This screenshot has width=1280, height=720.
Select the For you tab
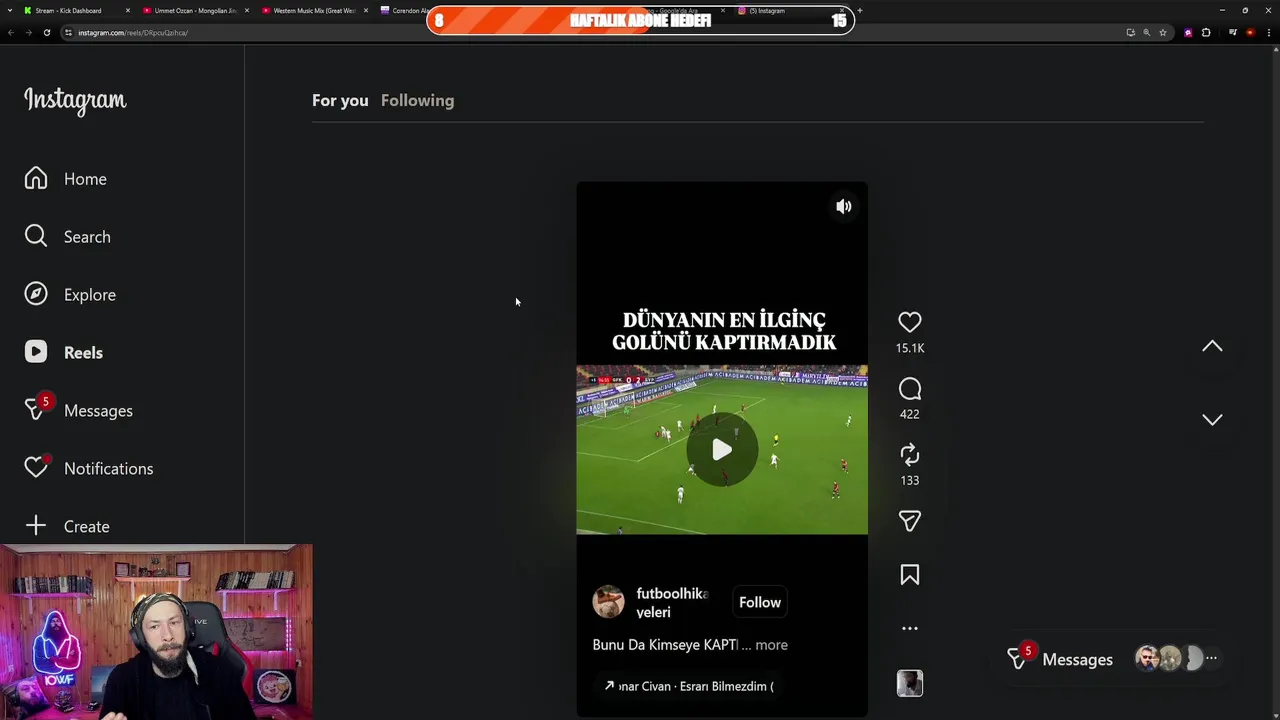tap(340, 100)
